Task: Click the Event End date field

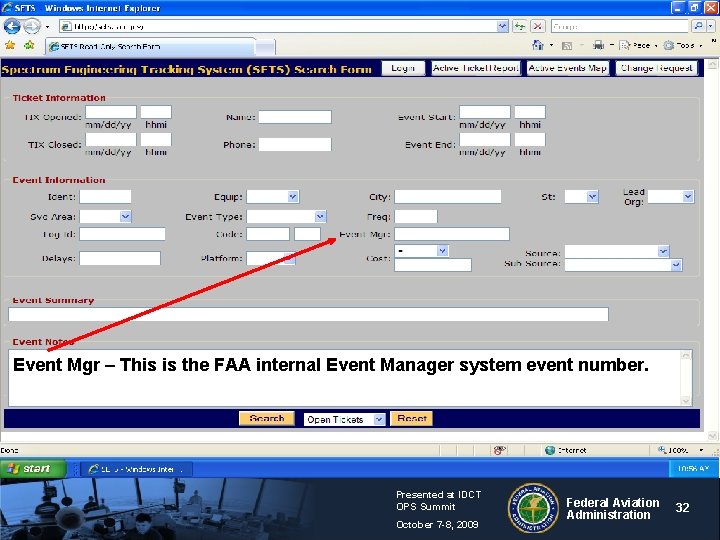Action: click(484, 140)
